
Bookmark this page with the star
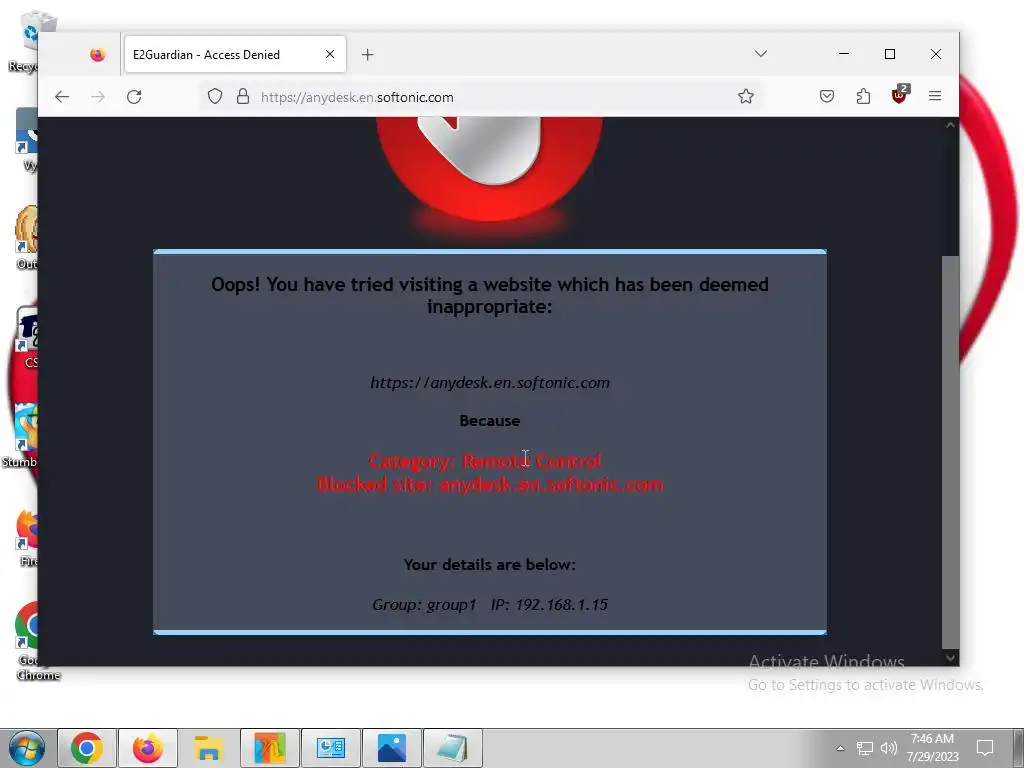pos(746,97)
